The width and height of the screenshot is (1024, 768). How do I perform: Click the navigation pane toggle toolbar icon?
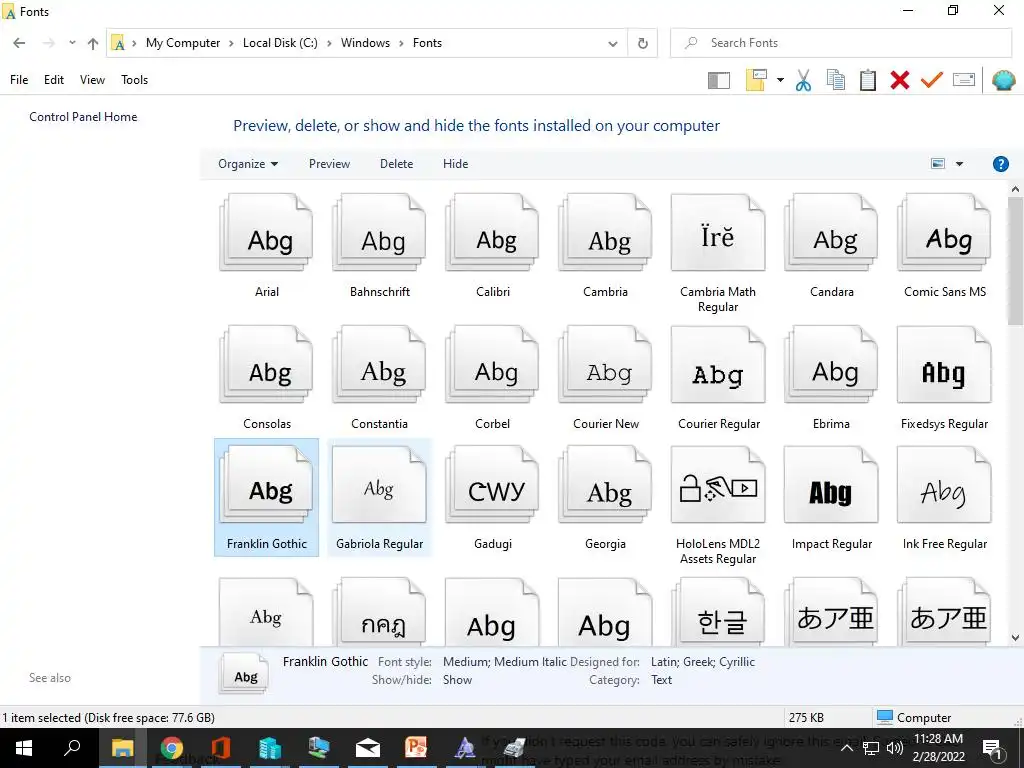tap(718, 80)
